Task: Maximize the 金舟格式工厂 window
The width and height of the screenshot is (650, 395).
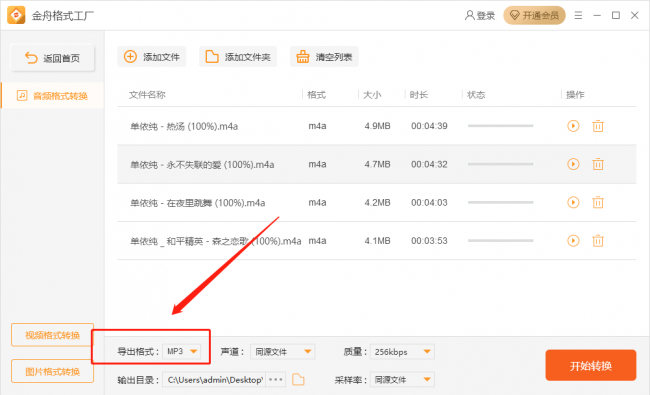Action: (x=616, y=16)
